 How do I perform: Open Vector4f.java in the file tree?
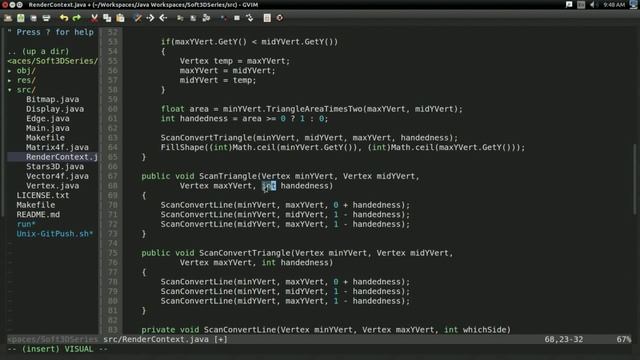click(x=57, y=176)
